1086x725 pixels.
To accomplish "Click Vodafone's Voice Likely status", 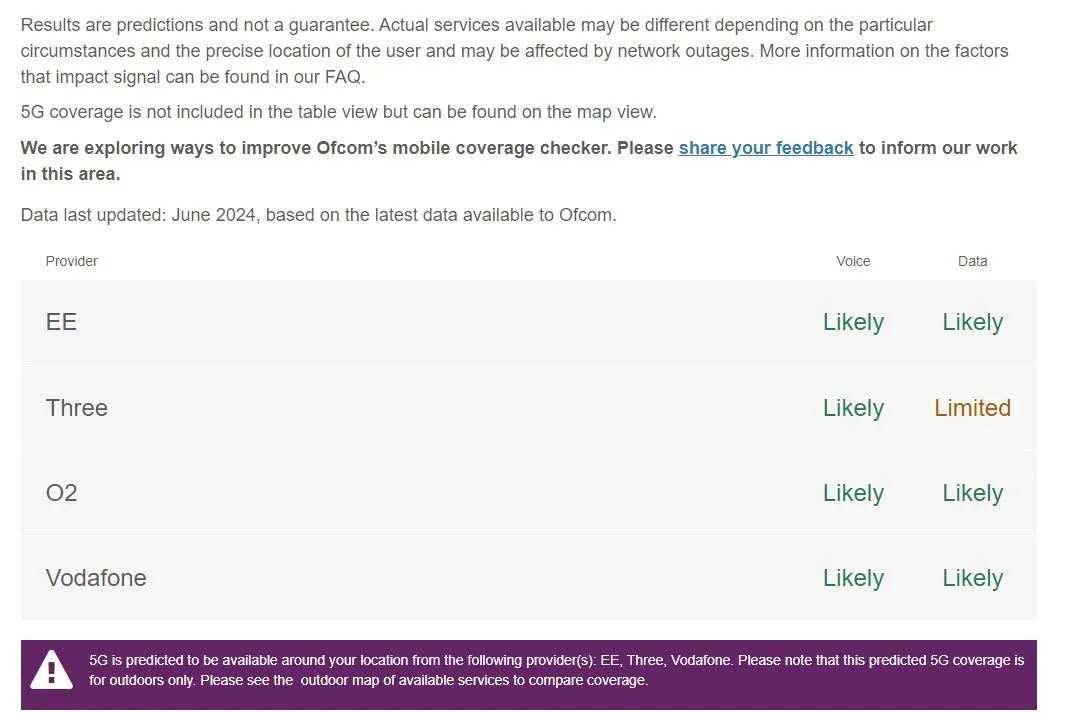I will 853,578.
